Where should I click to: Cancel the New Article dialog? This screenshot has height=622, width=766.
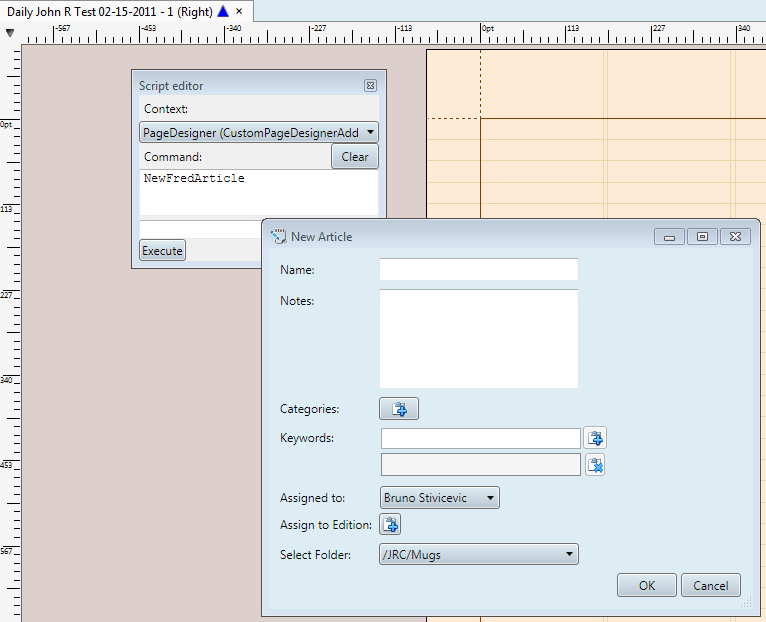(711, 585)
